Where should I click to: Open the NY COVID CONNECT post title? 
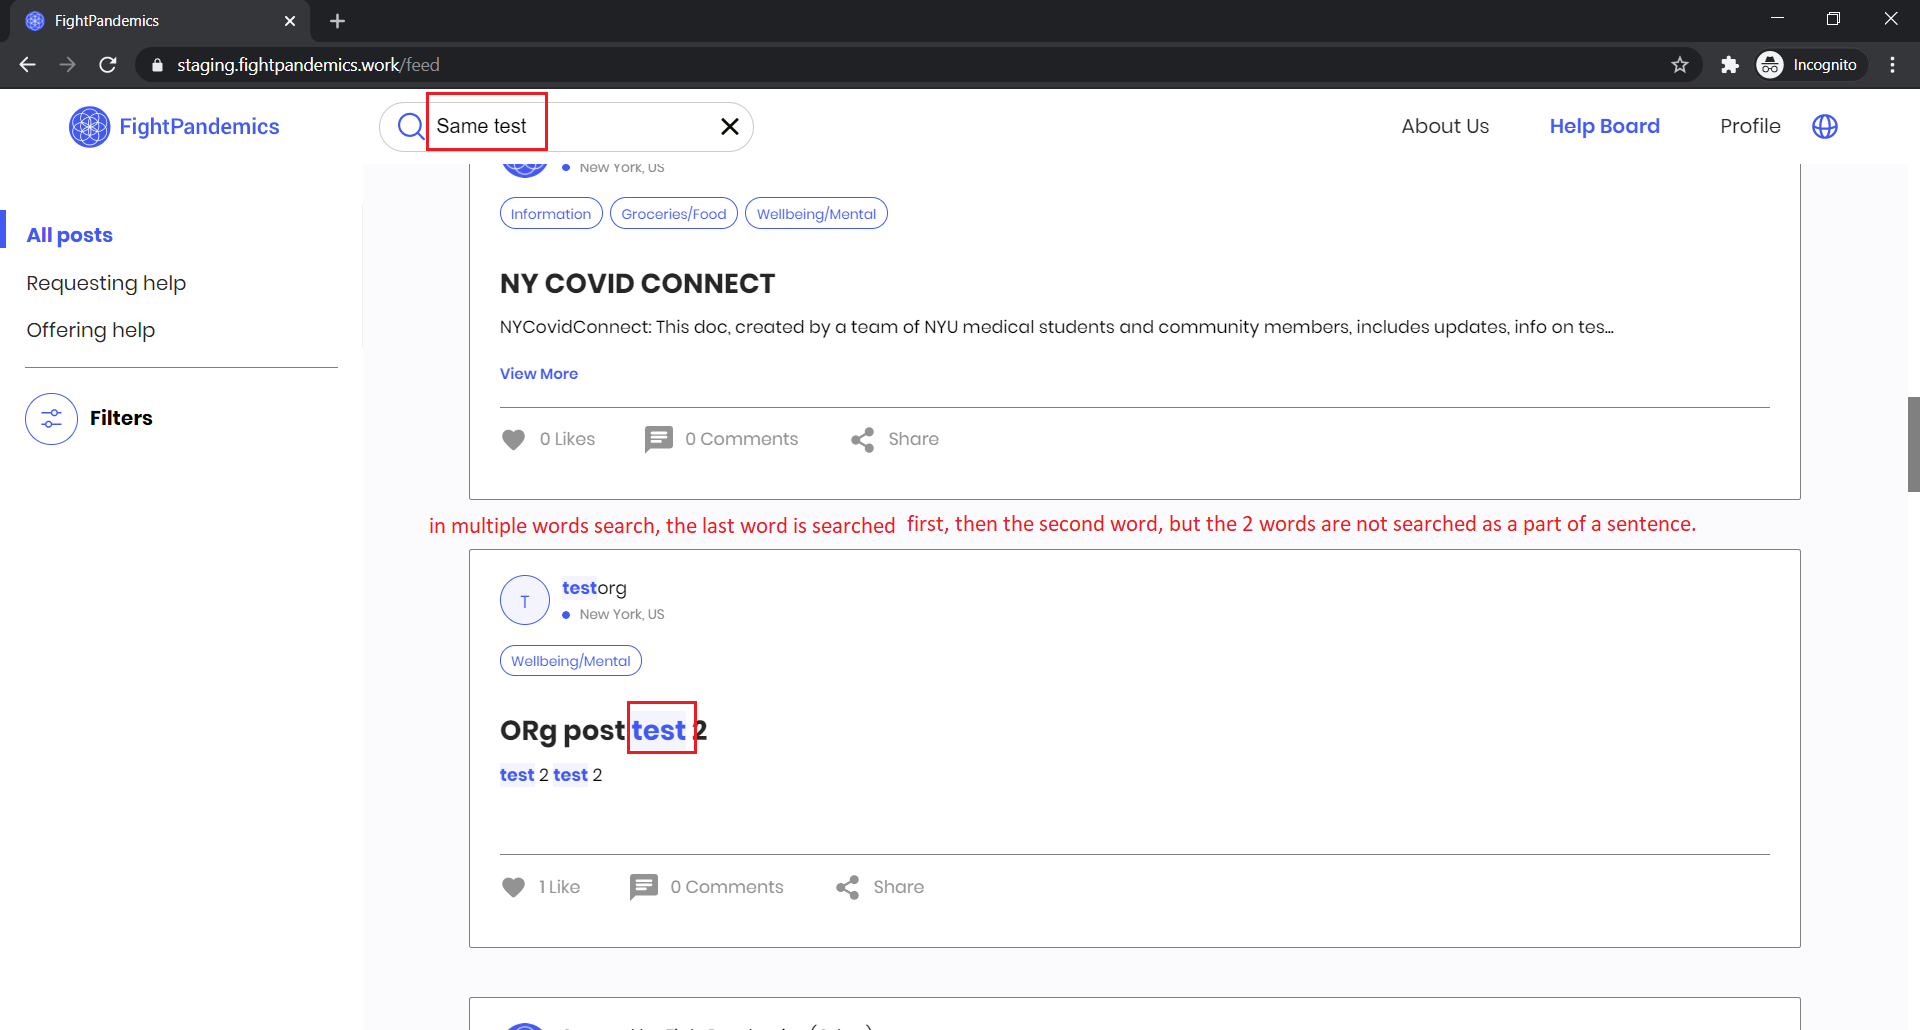coord(637,284)
